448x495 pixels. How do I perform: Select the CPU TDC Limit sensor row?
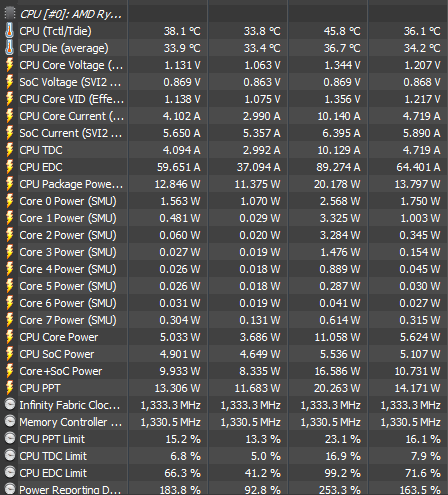click(x=224, y=456)
